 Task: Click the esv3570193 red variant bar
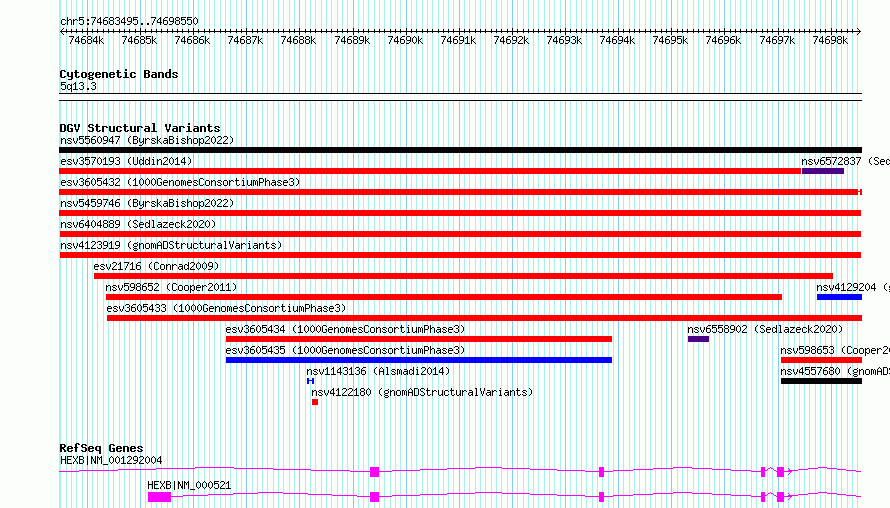point(430,171)
